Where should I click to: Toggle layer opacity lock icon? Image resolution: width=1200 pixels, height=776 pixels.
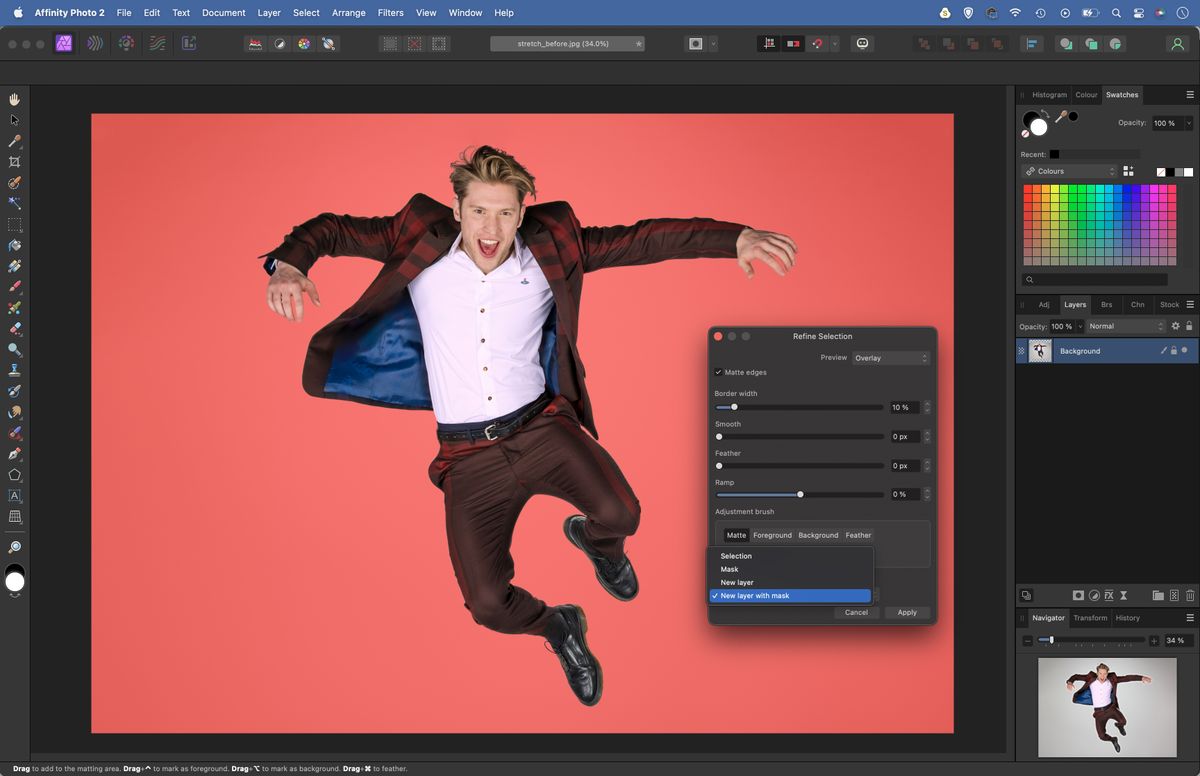click(x=1189, y=326)
